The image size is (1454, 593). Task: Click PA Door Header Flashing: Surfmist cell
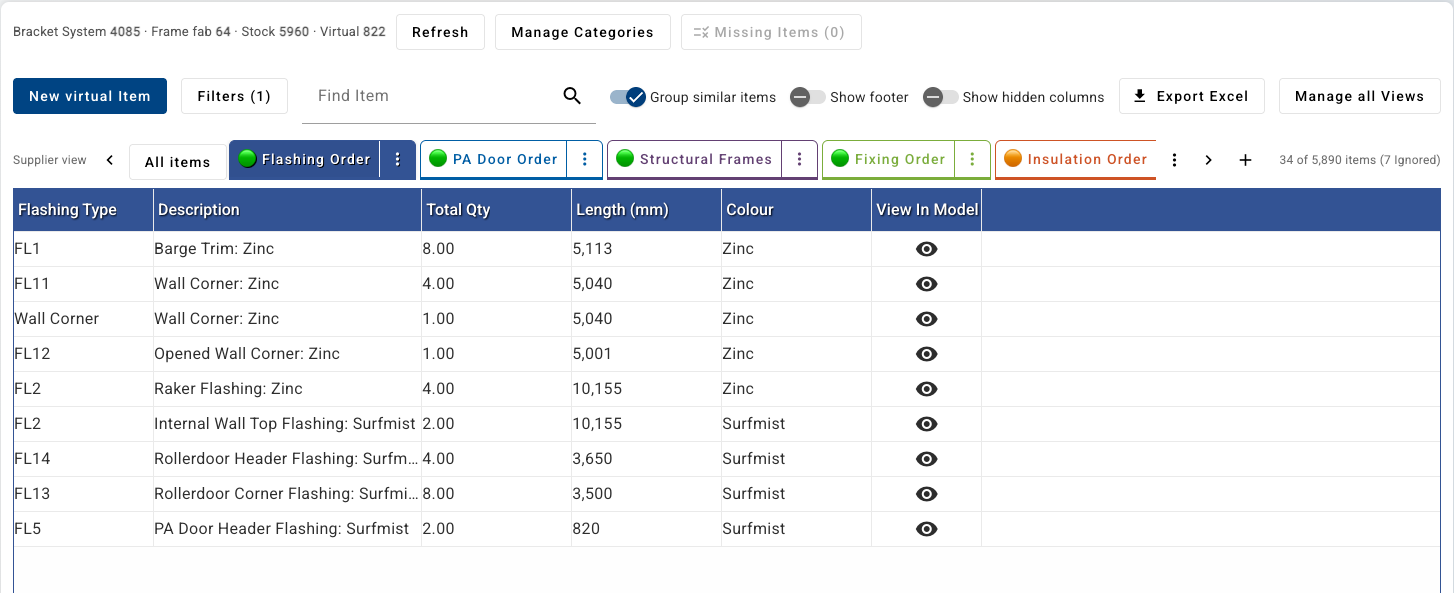[287, 529]
